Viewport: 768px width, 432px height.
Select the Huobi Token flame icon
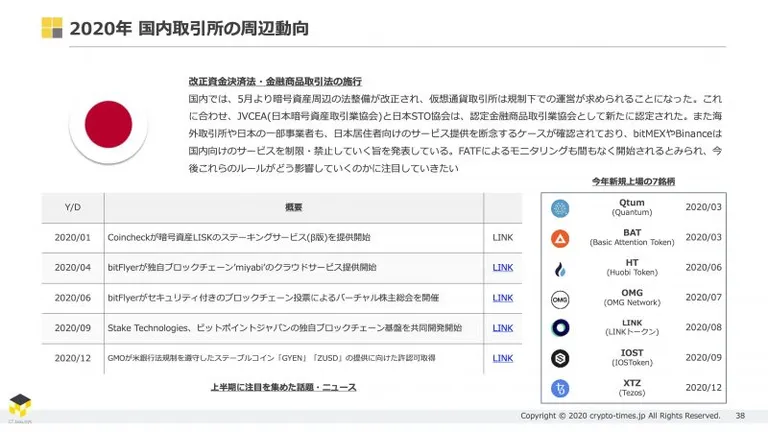click(560, 269)
